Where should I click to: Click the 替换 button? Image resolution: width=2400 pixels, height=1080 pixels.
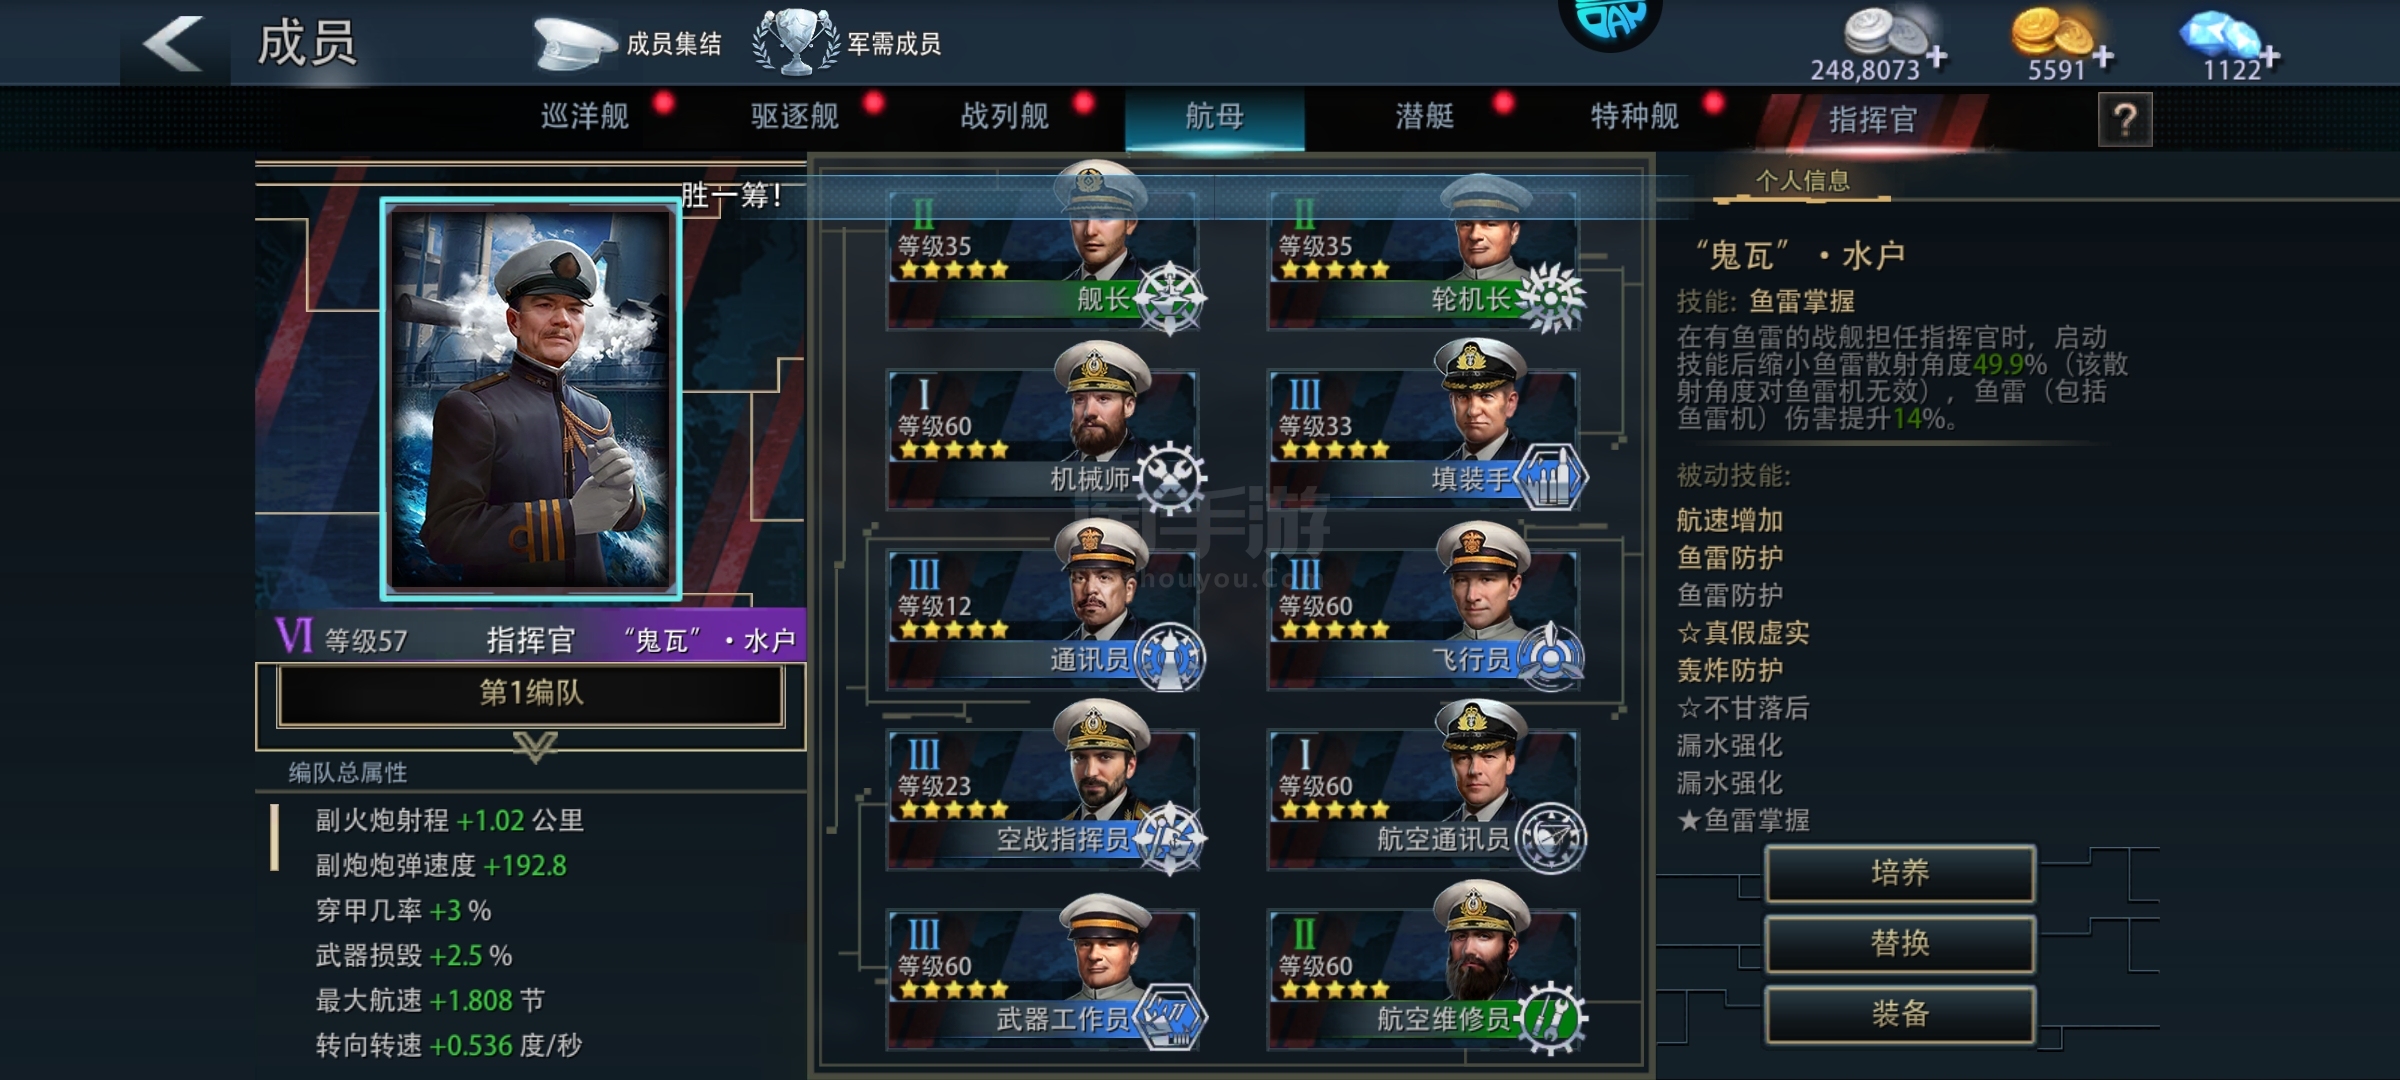coord(1900,943)
